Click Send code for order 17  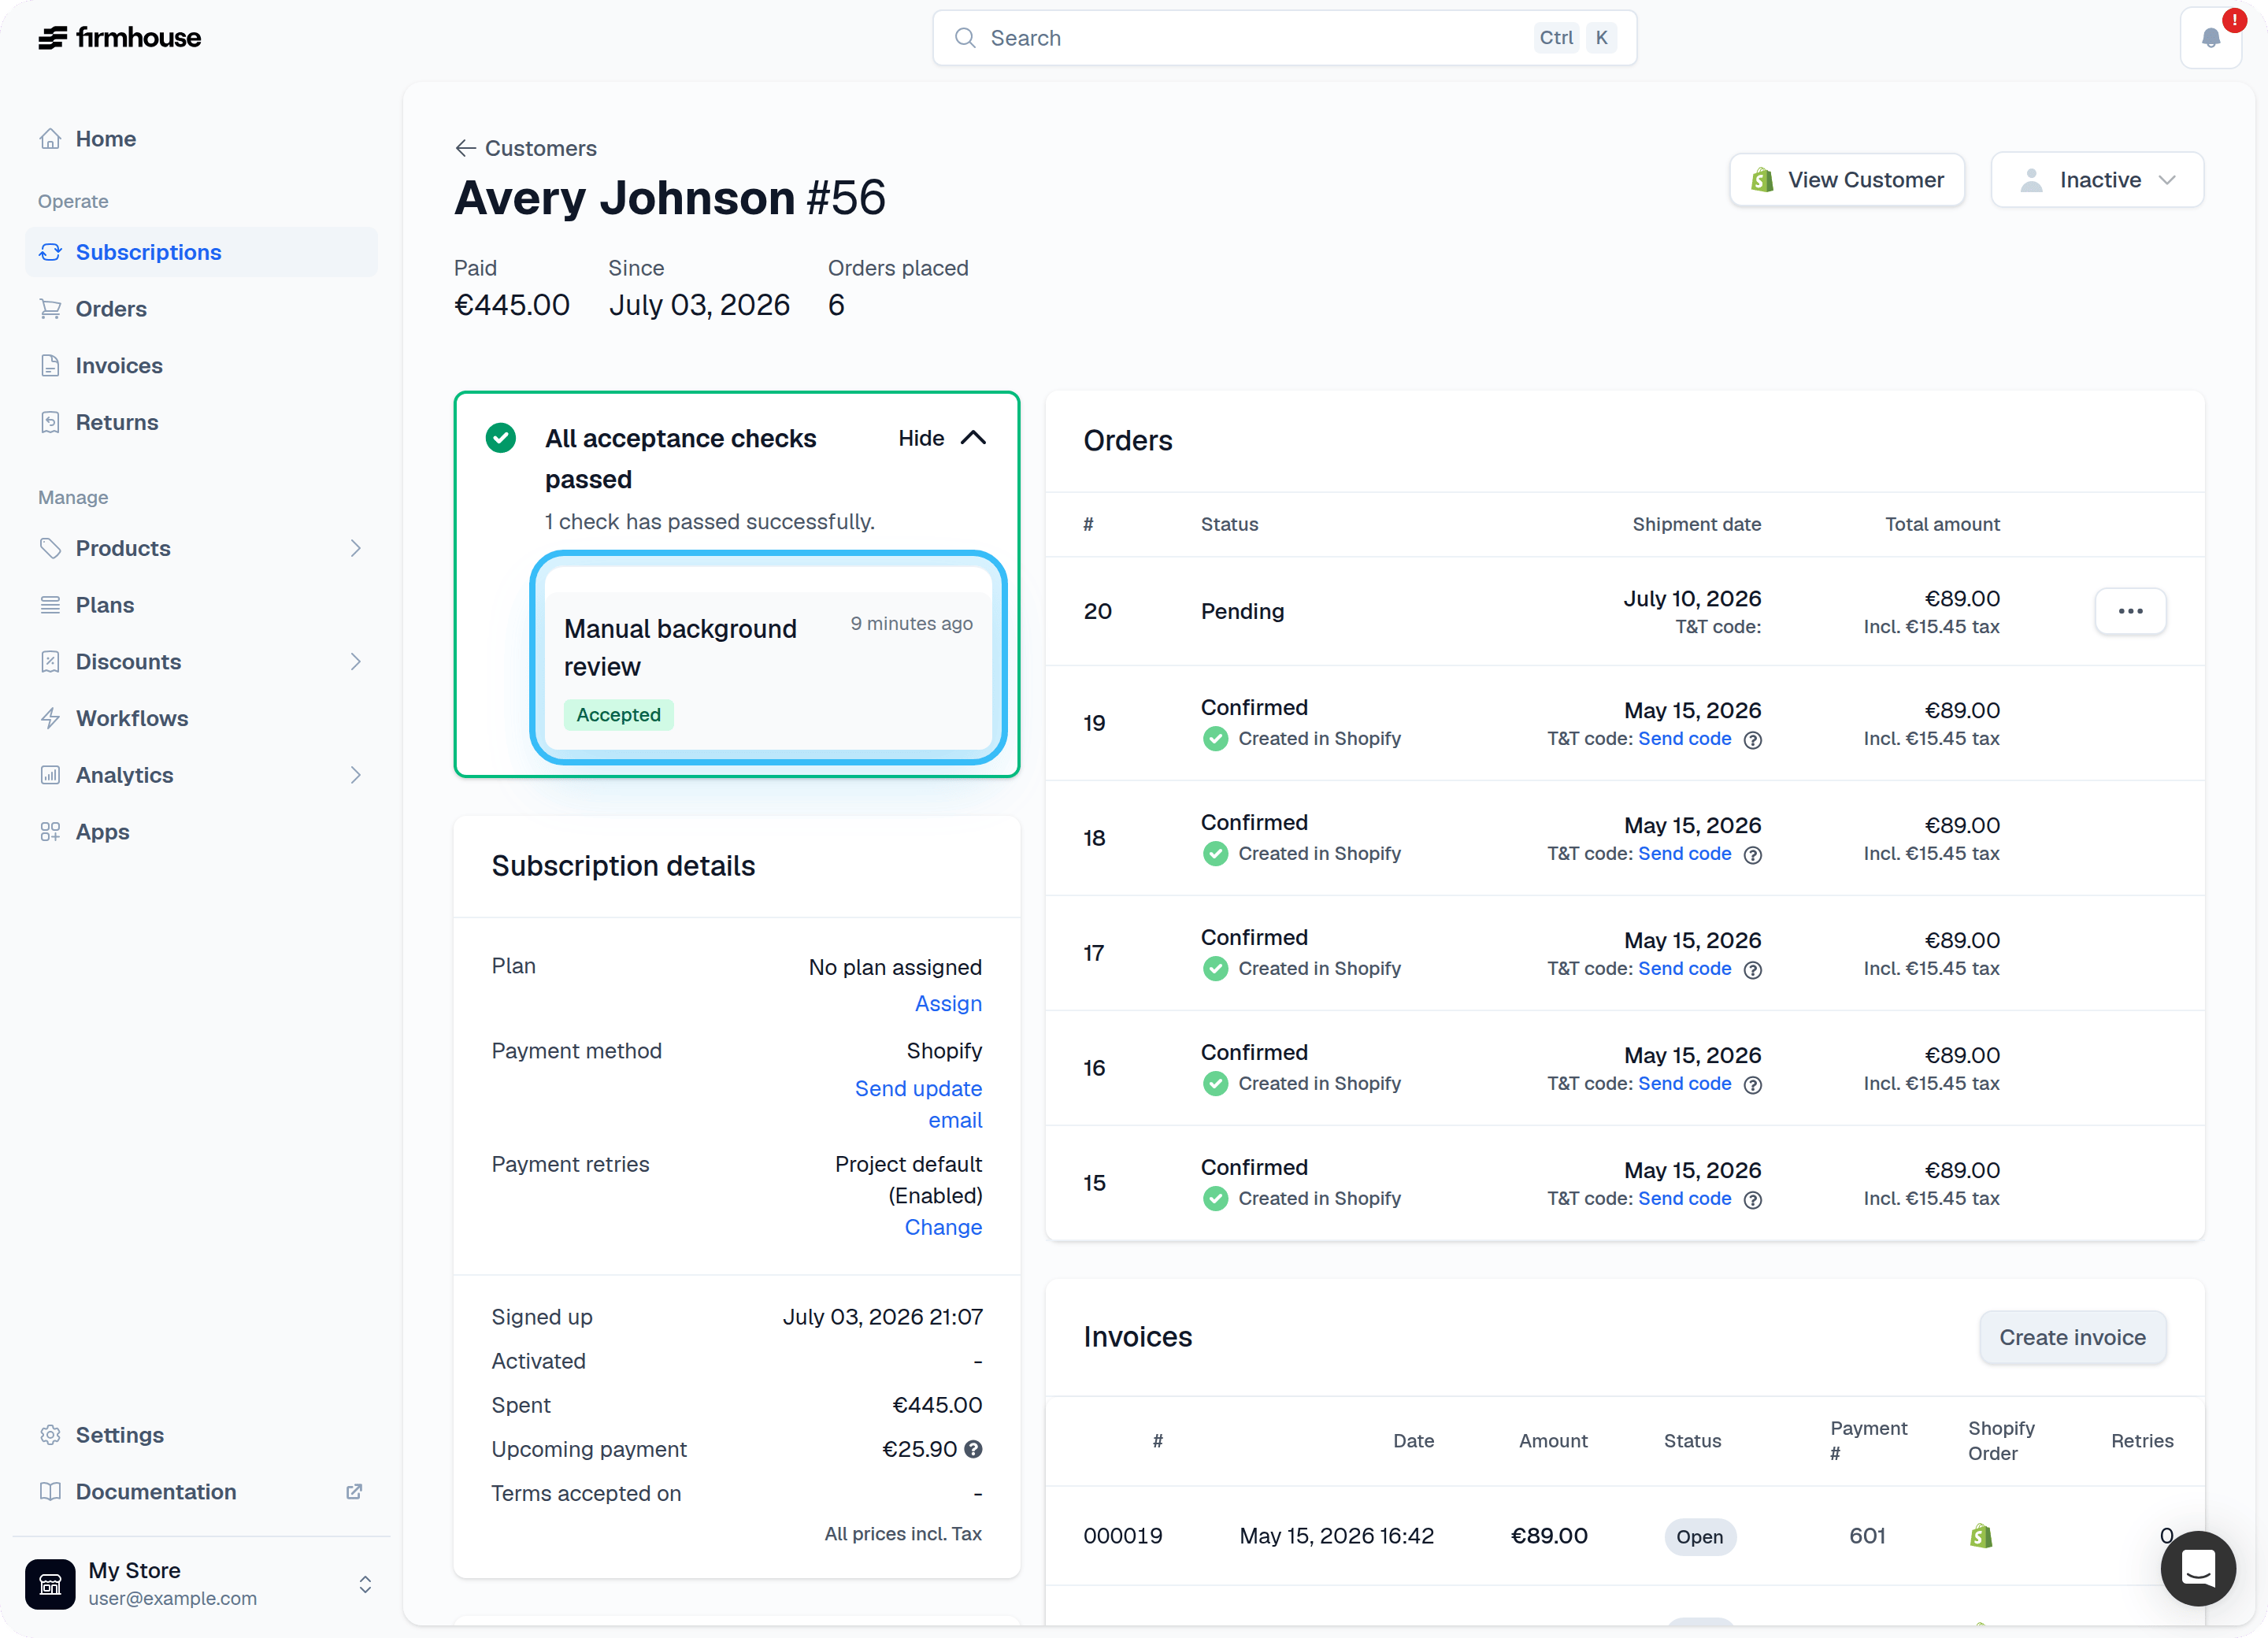[1684, 969]
